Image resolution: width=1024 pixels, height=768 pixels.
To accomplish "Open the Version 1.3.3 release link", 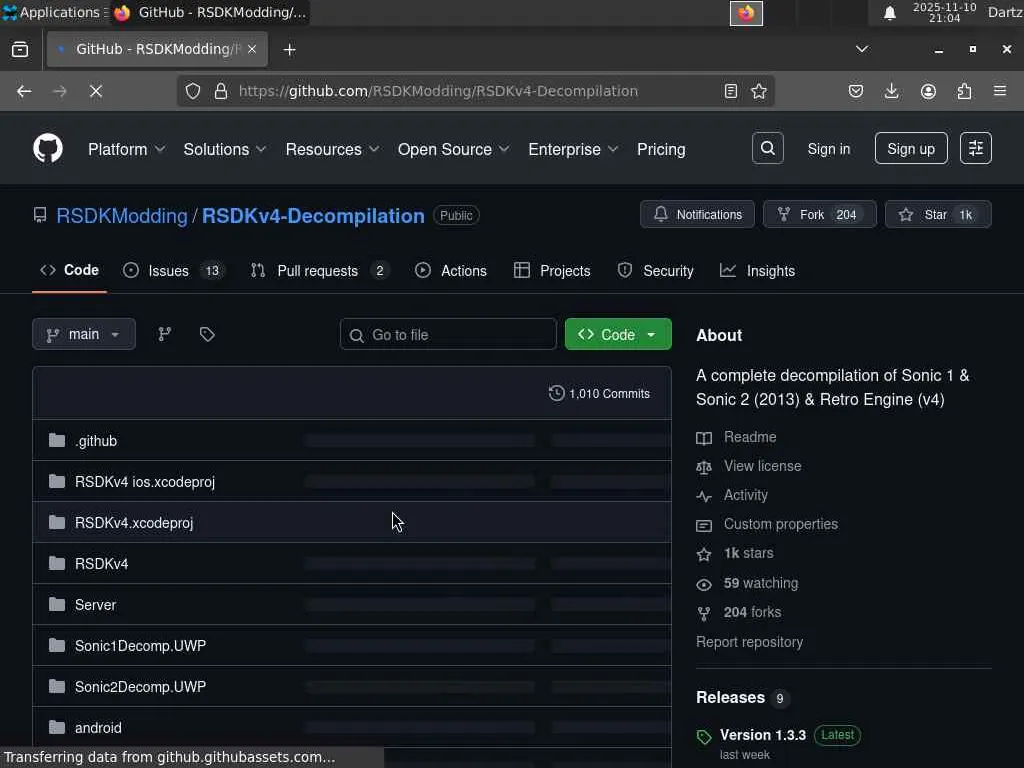I will (x=763, y=735).
